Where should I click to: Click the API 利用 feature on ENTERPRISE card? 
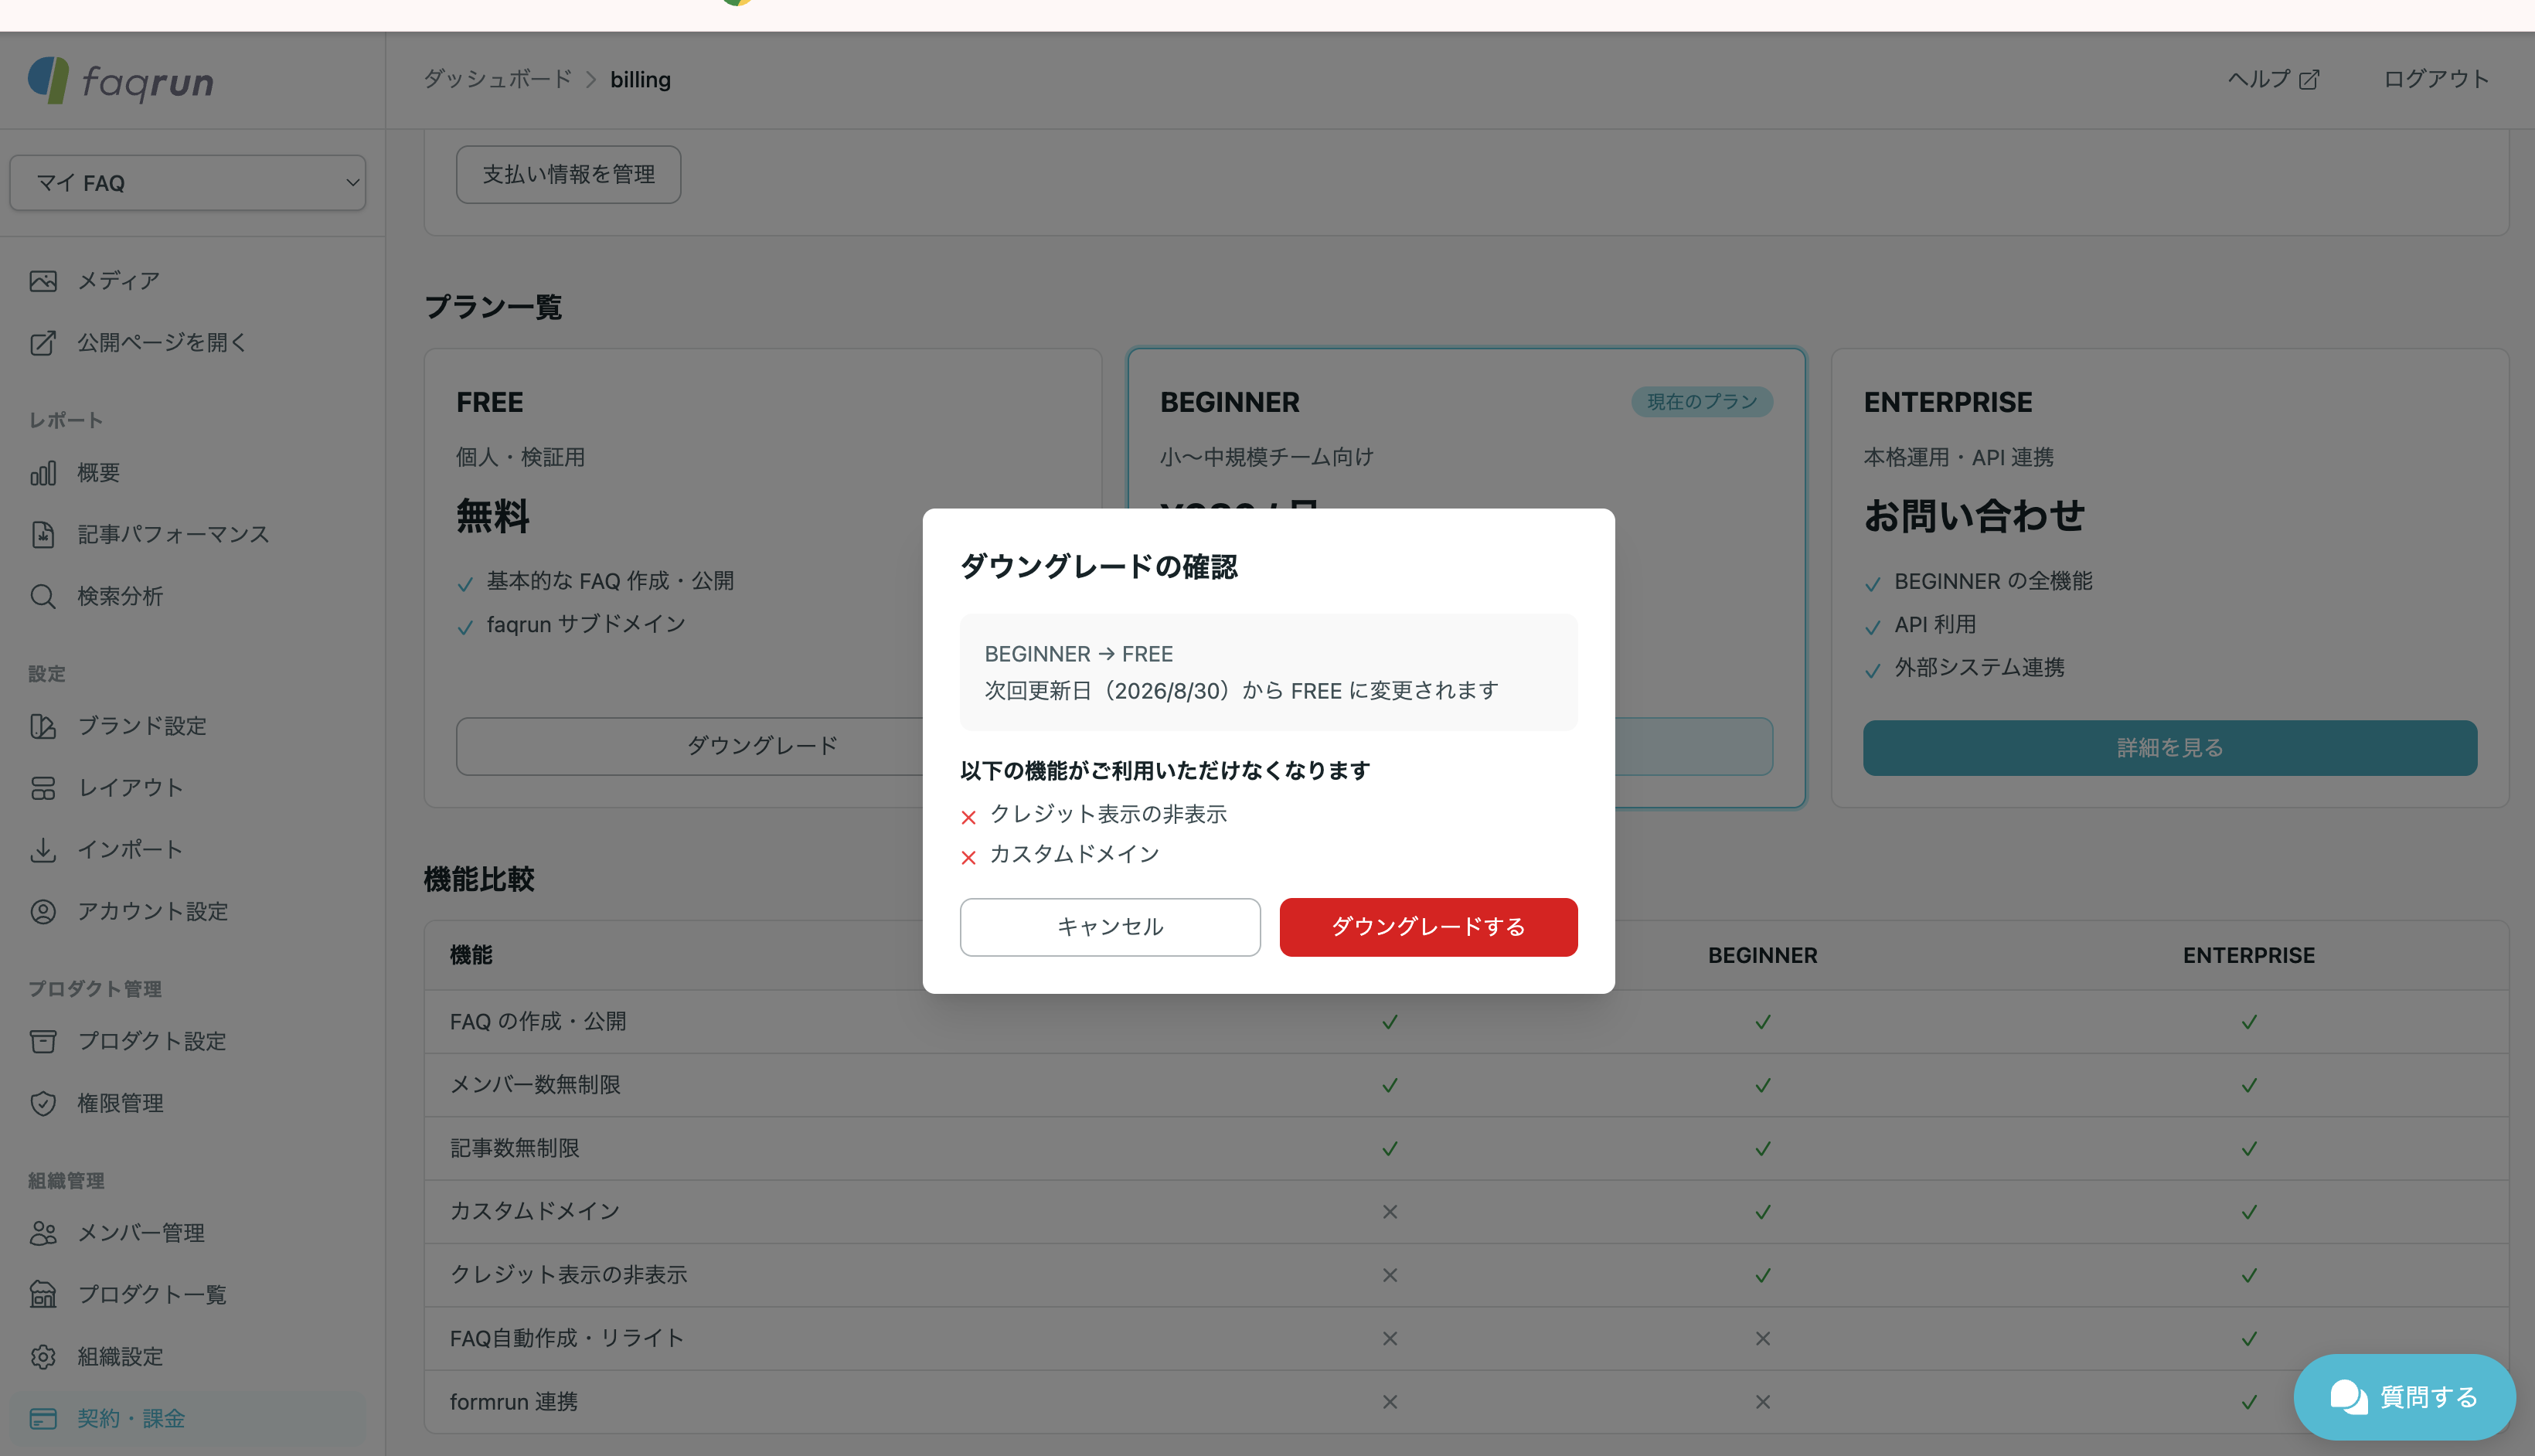1935,625
